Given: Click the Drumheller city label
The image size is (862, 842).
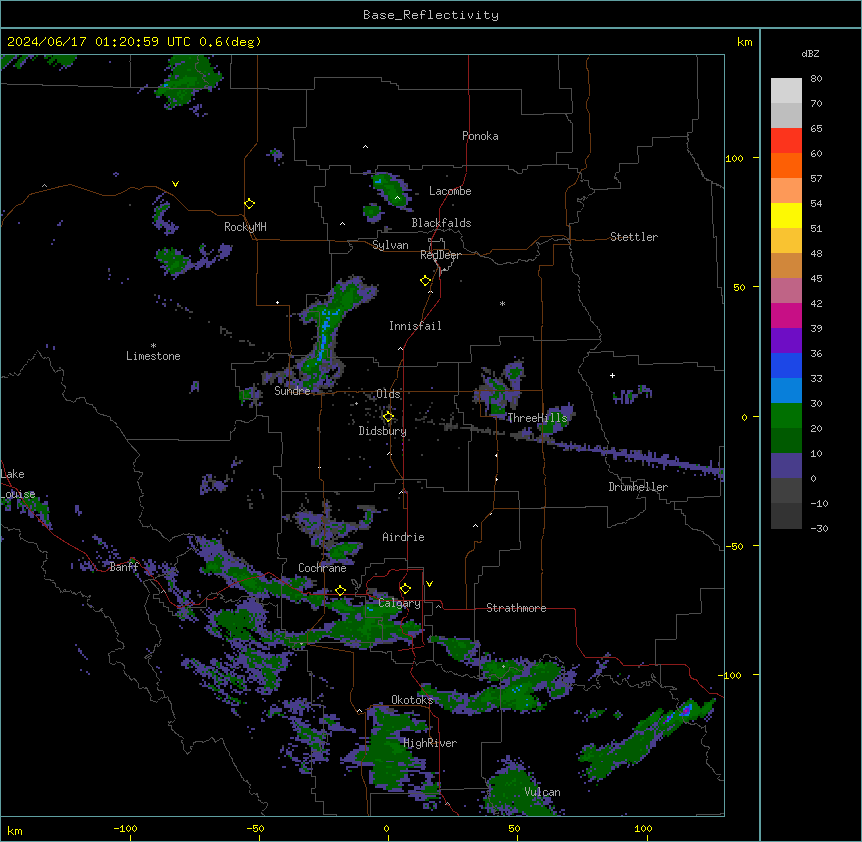Looking at the screenshot, I should pos(638,487).
